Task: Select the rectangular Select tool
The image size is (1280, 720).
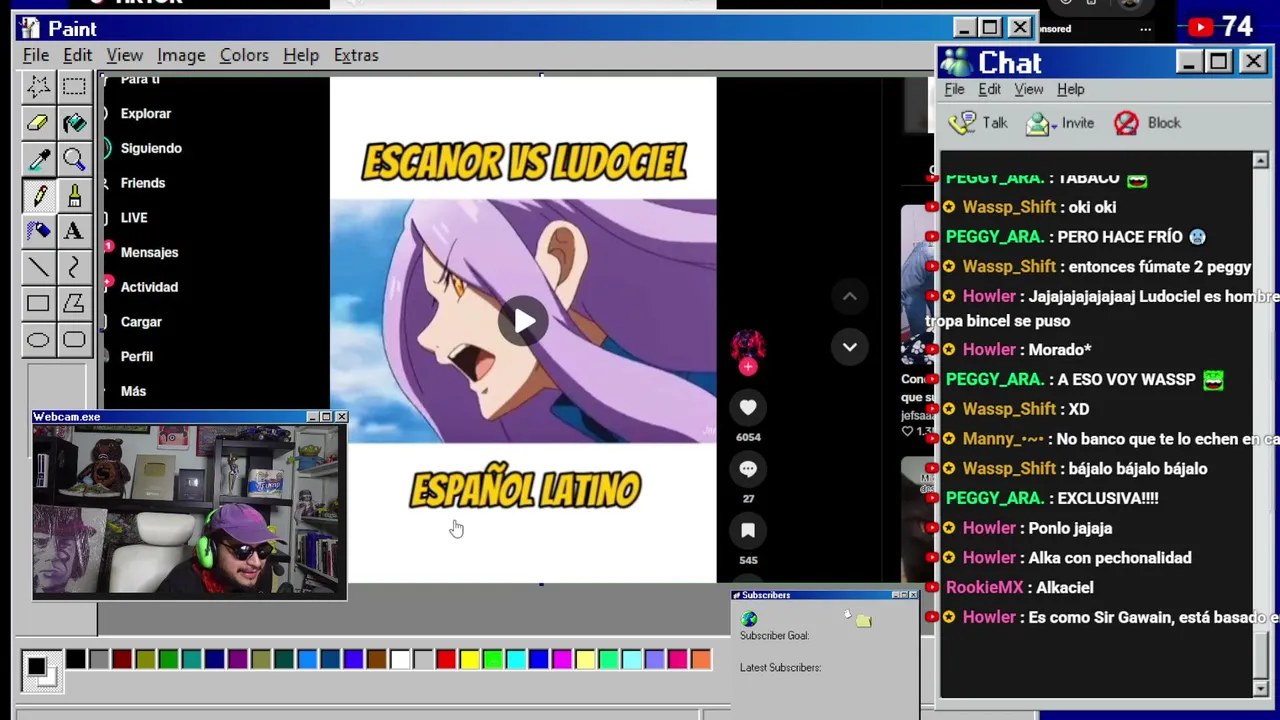Action: click(74, 87)
